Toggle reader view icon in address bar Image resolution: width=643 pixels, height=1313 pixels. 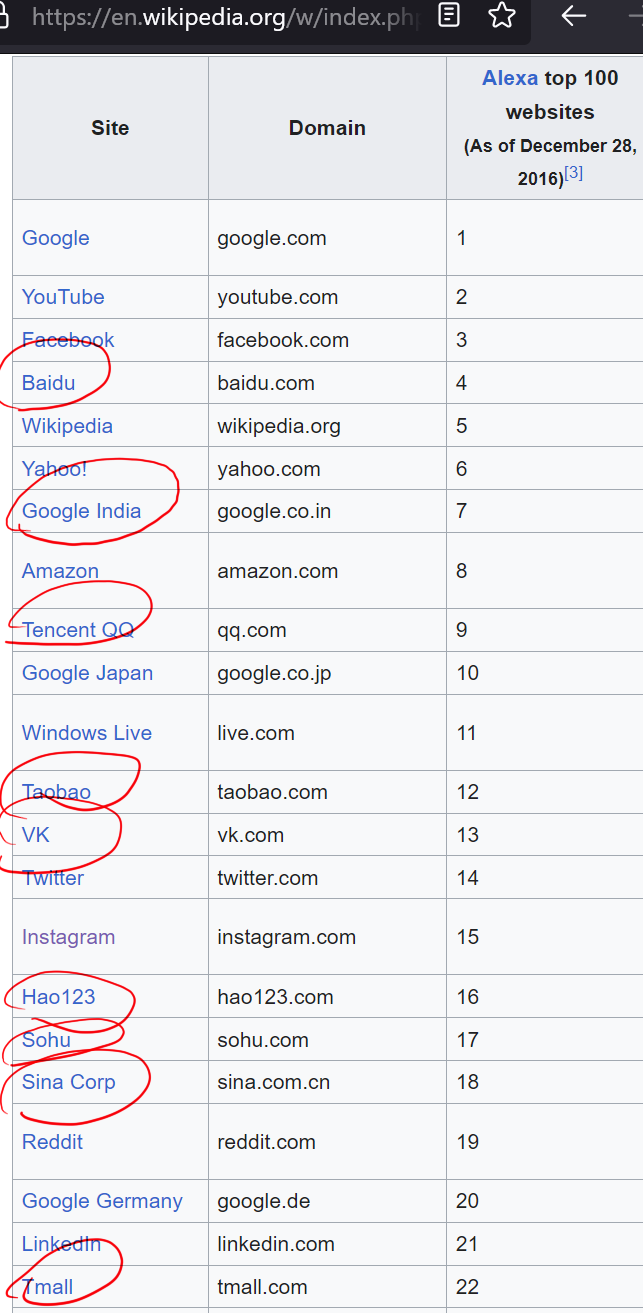click(450, 15)
